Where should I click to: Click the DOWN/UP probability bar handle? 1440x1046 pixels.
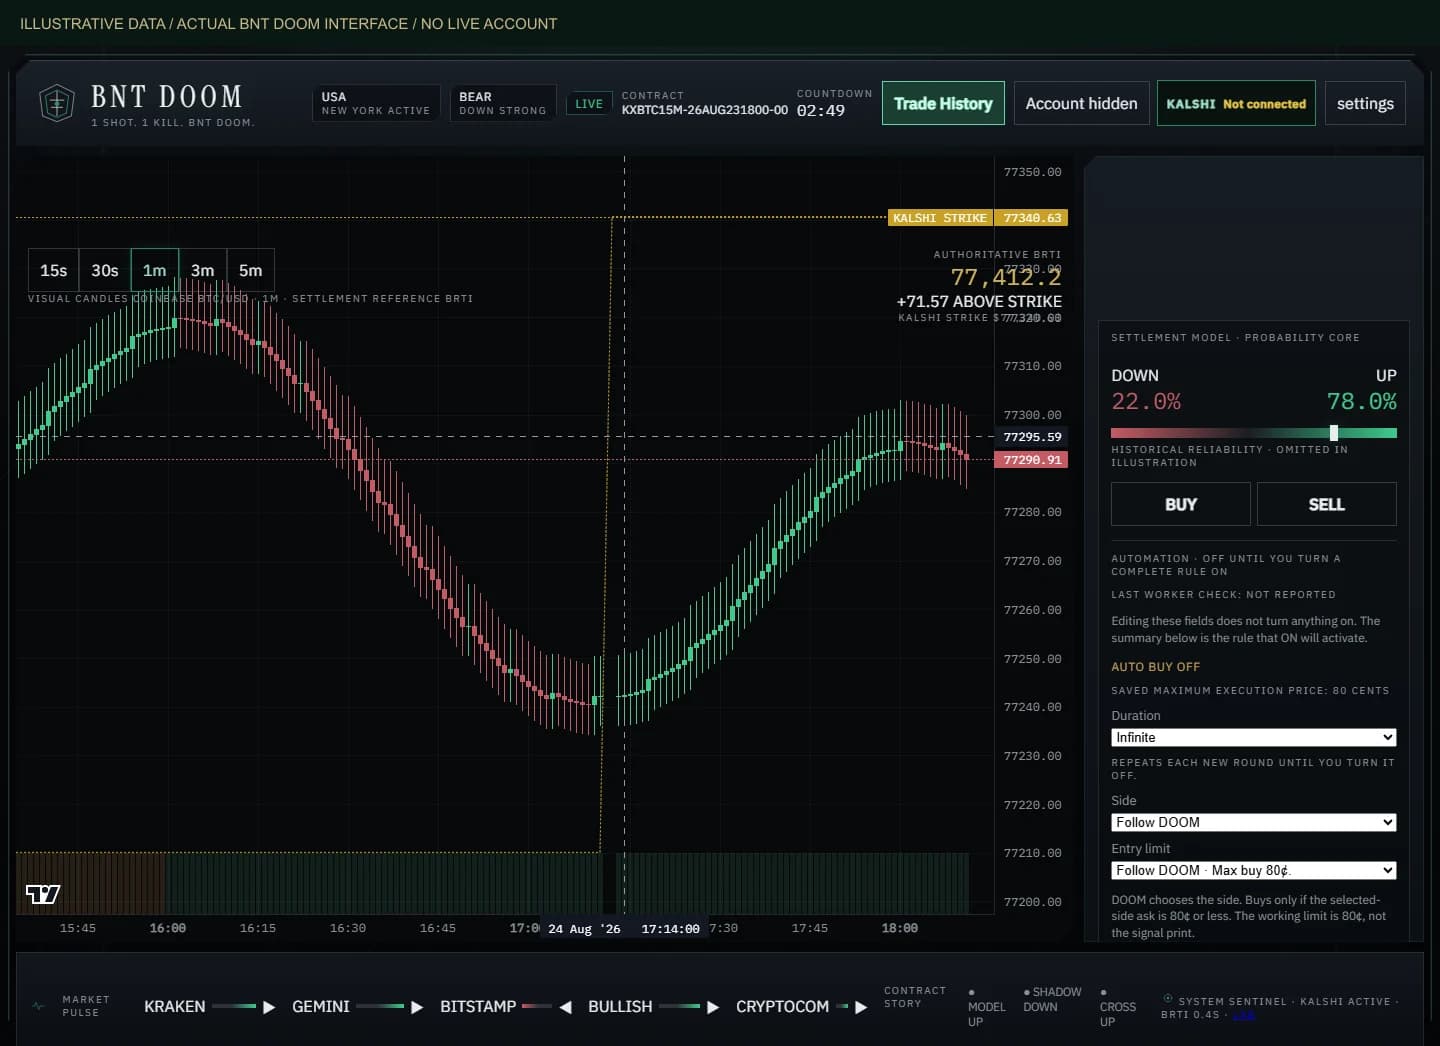tap(1334, 433)
